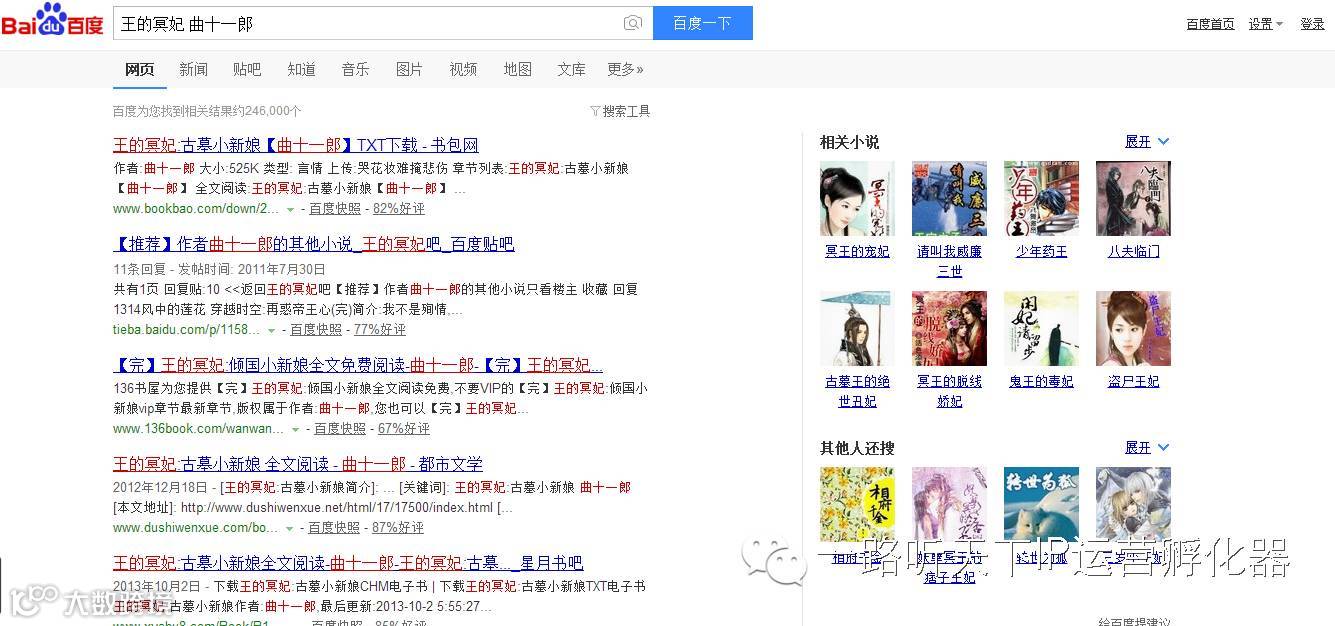
Task: Click the 百度一下 search button
Action: [x=703, y=23]
